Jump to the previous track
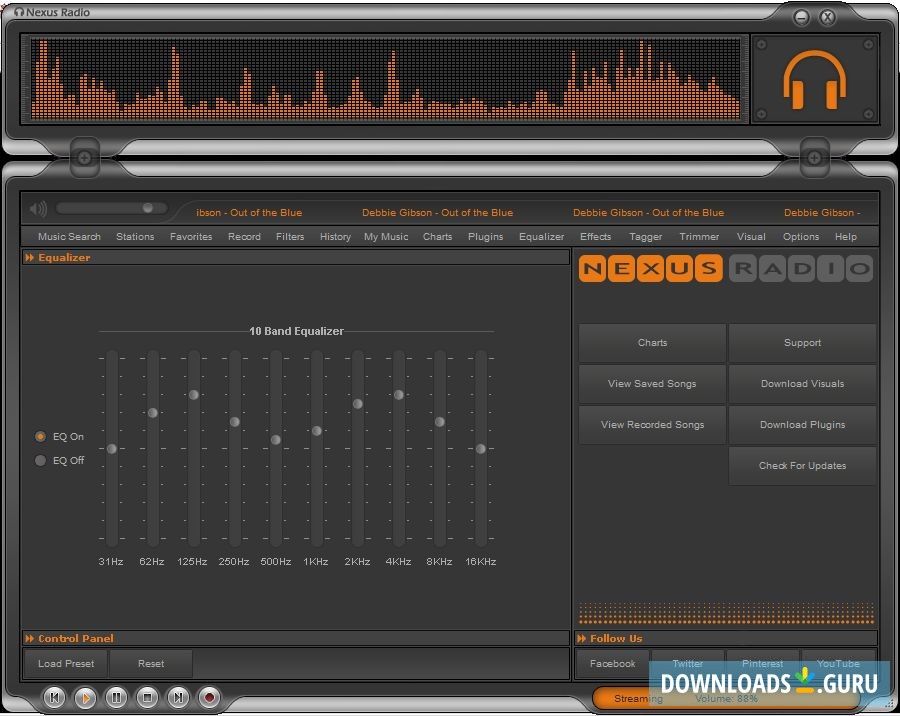The height and width of the screenshot is (716, 900). pyautogui.click(x=54, y=697)
